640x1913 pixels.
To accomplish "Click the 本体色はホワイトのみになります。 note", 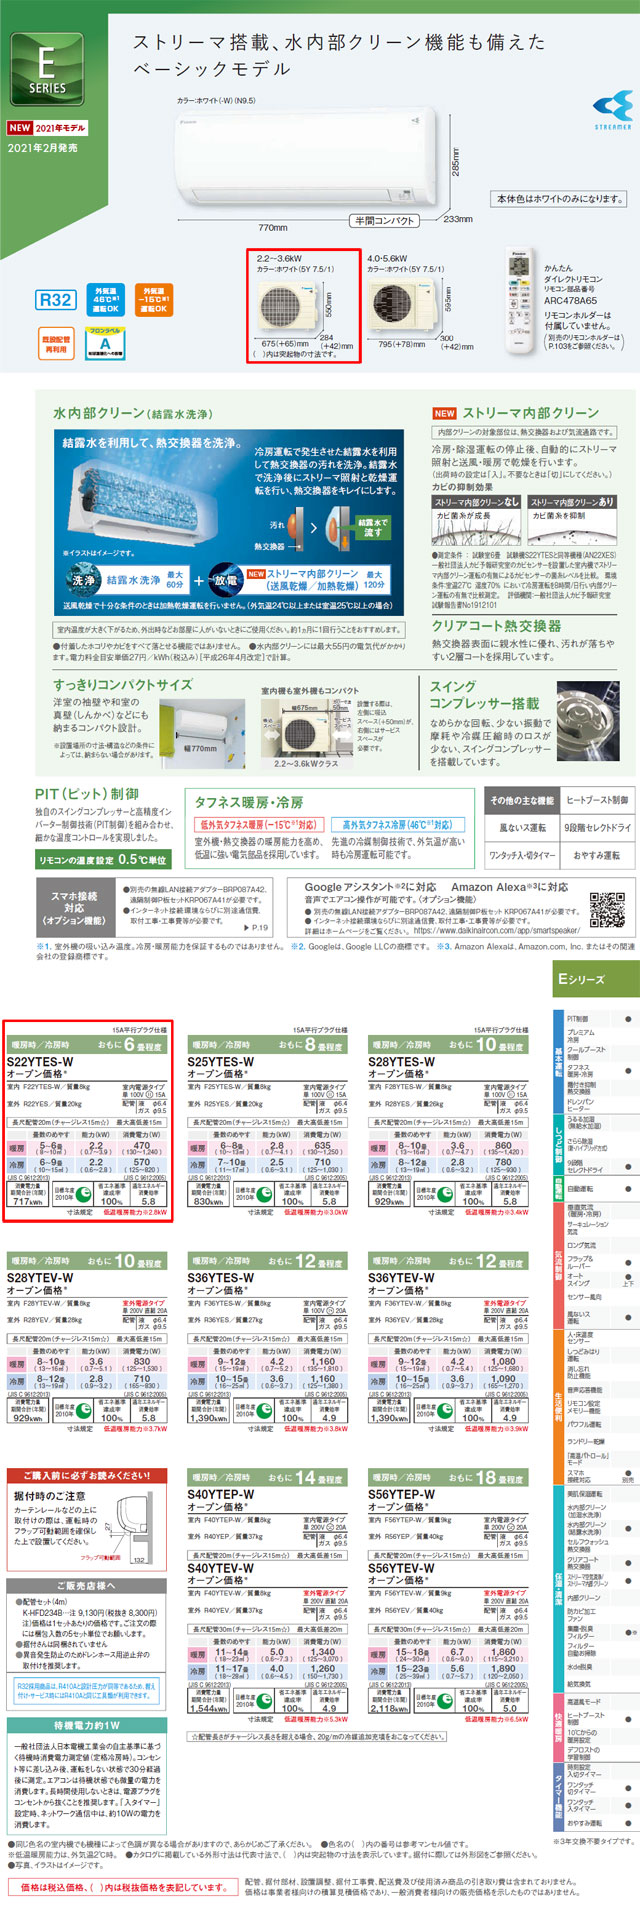I will pos(561,198).
